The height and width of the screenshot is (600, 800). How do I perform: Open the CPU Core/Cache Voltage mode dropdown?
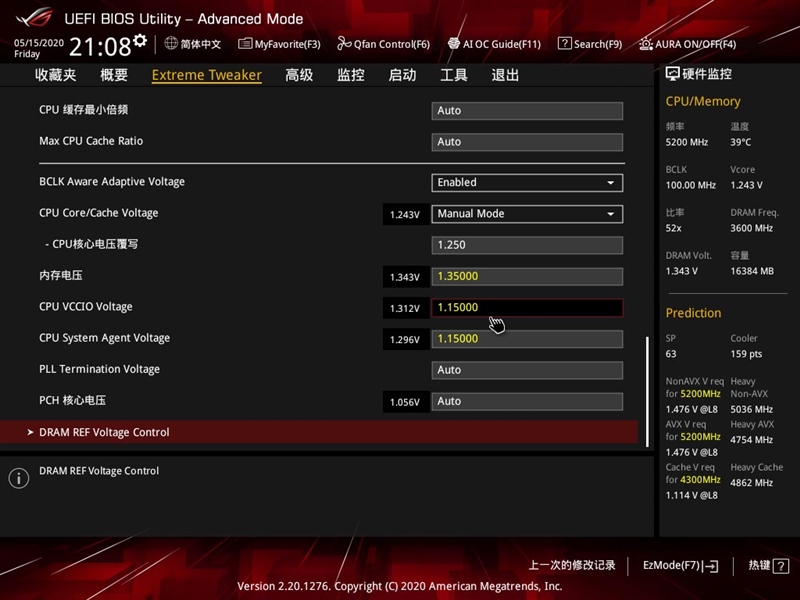[527, 213]
